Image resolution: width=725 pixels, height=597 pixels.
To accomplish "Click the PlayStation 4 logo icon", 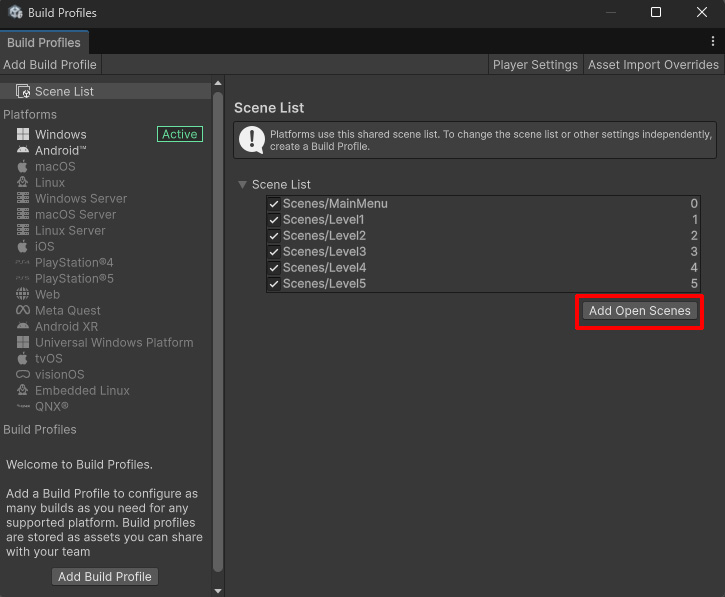I will [23, 262].
